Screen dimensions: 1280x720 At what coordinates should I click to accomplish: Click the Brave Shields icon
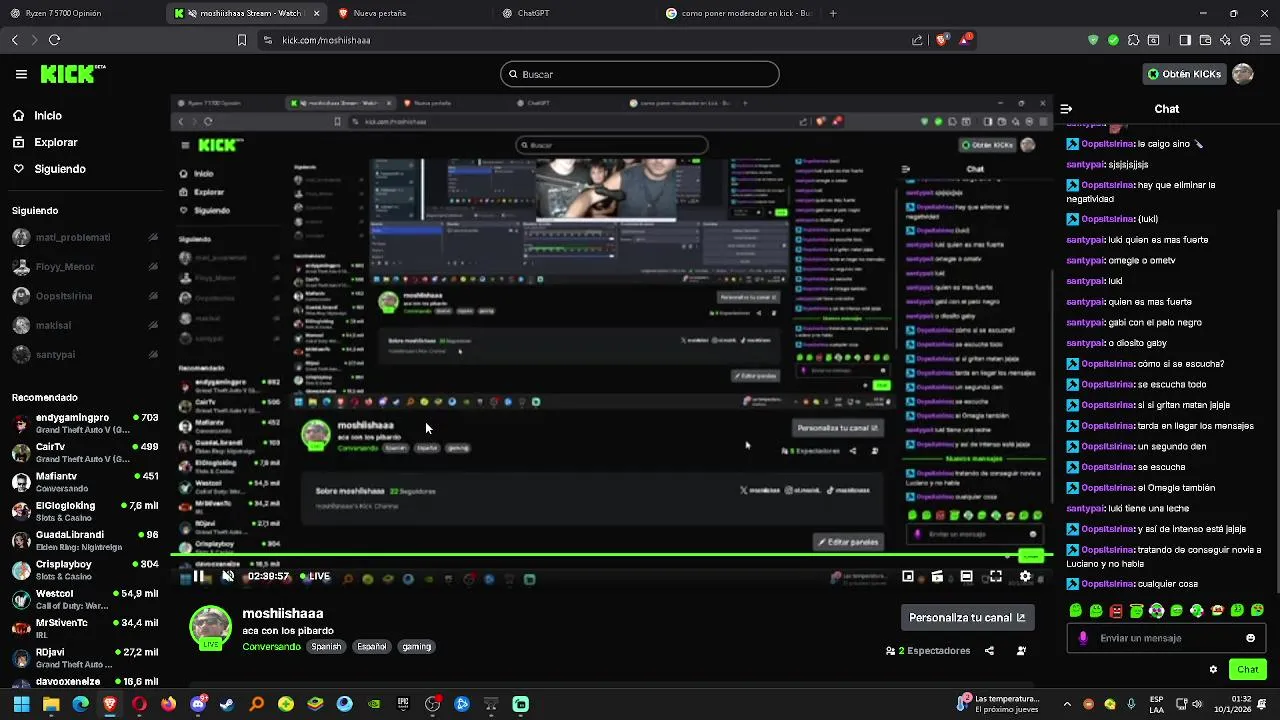pos(942,40)
